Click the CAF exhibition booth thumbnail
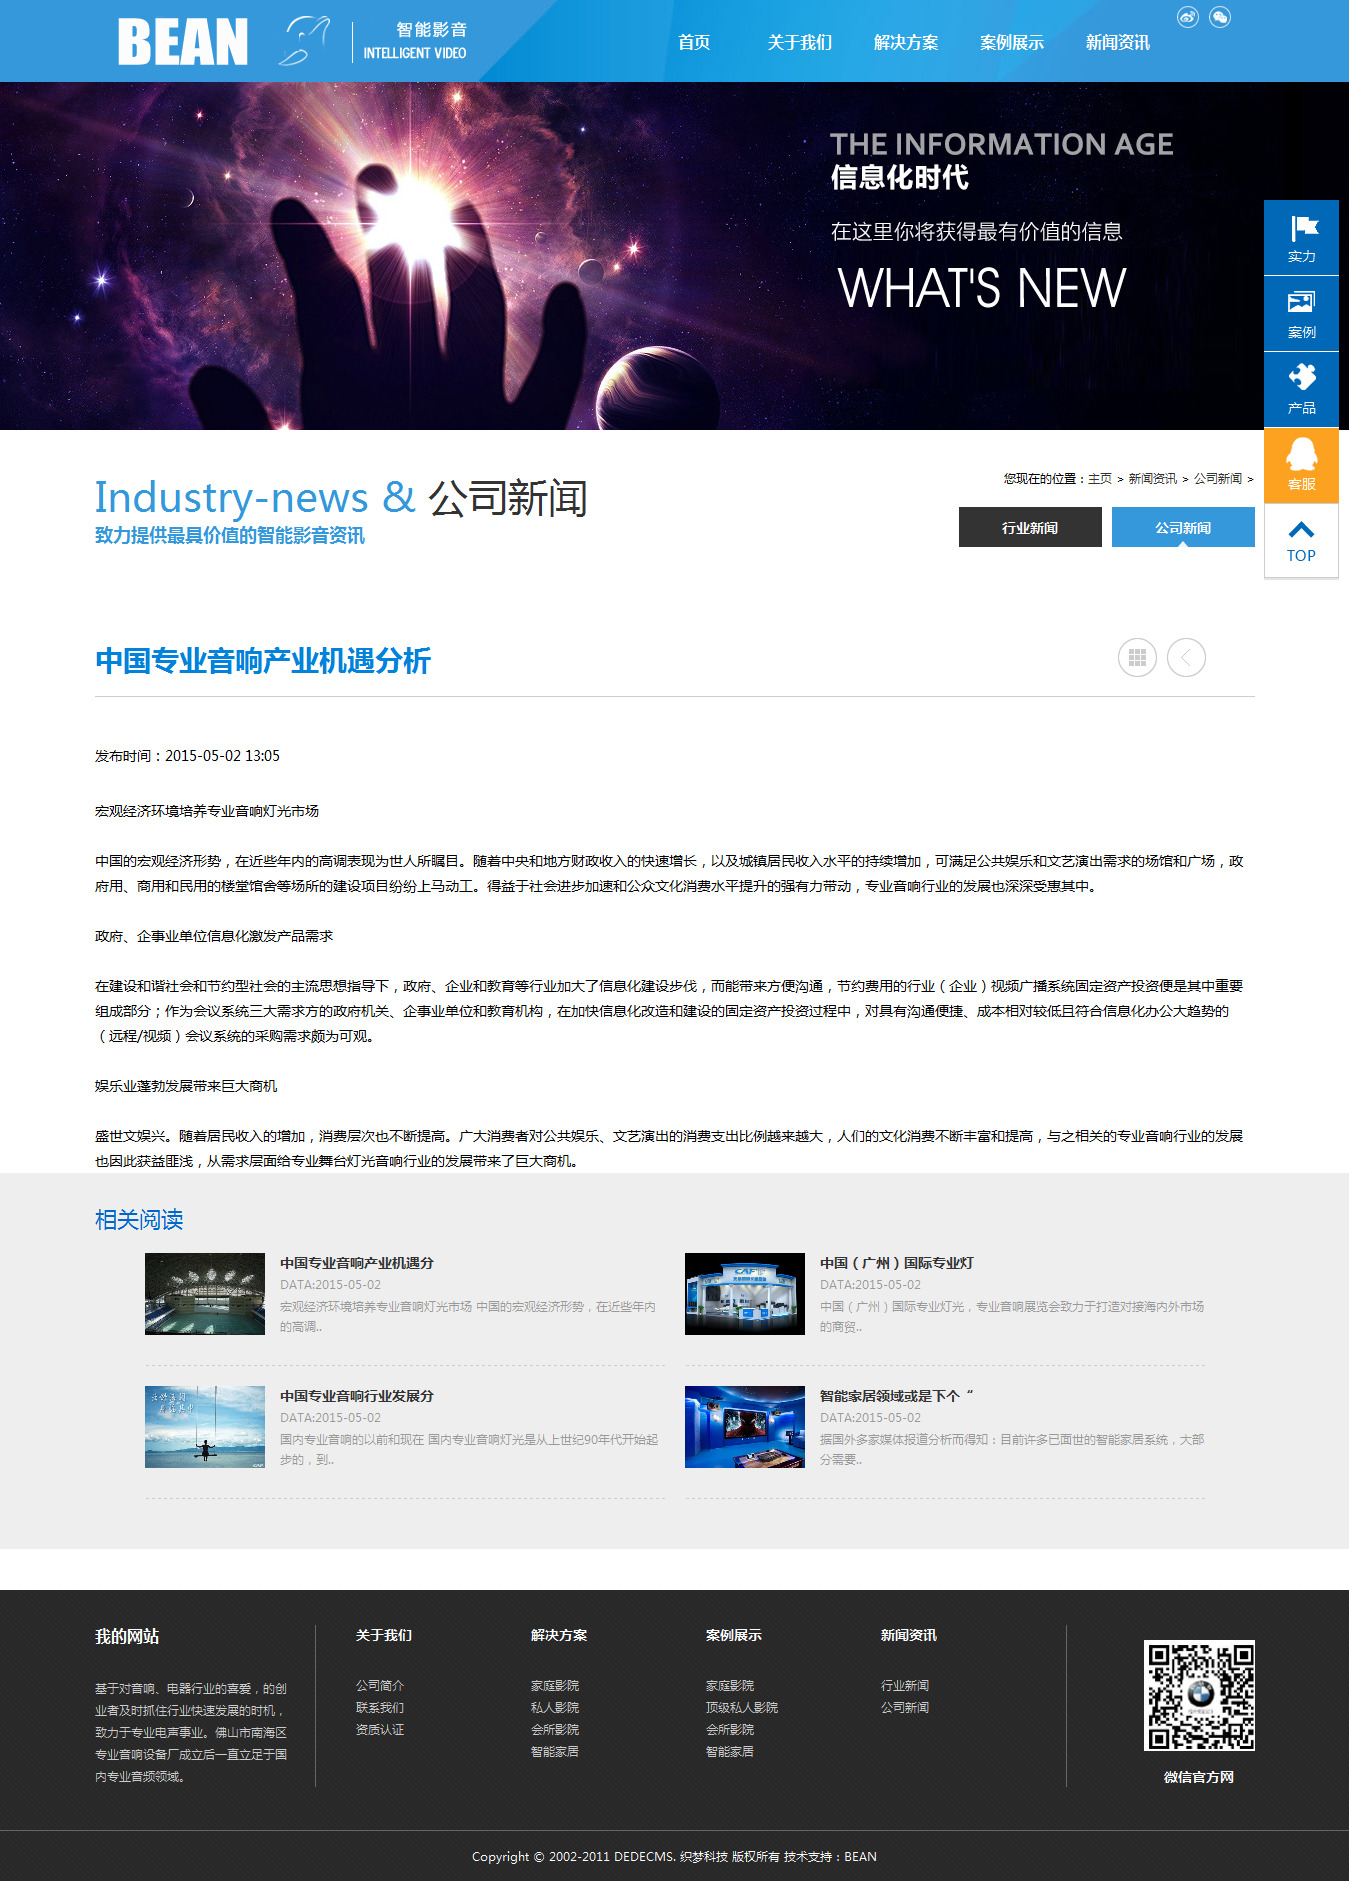The image size is (1349, 1881). point(744,1294)
